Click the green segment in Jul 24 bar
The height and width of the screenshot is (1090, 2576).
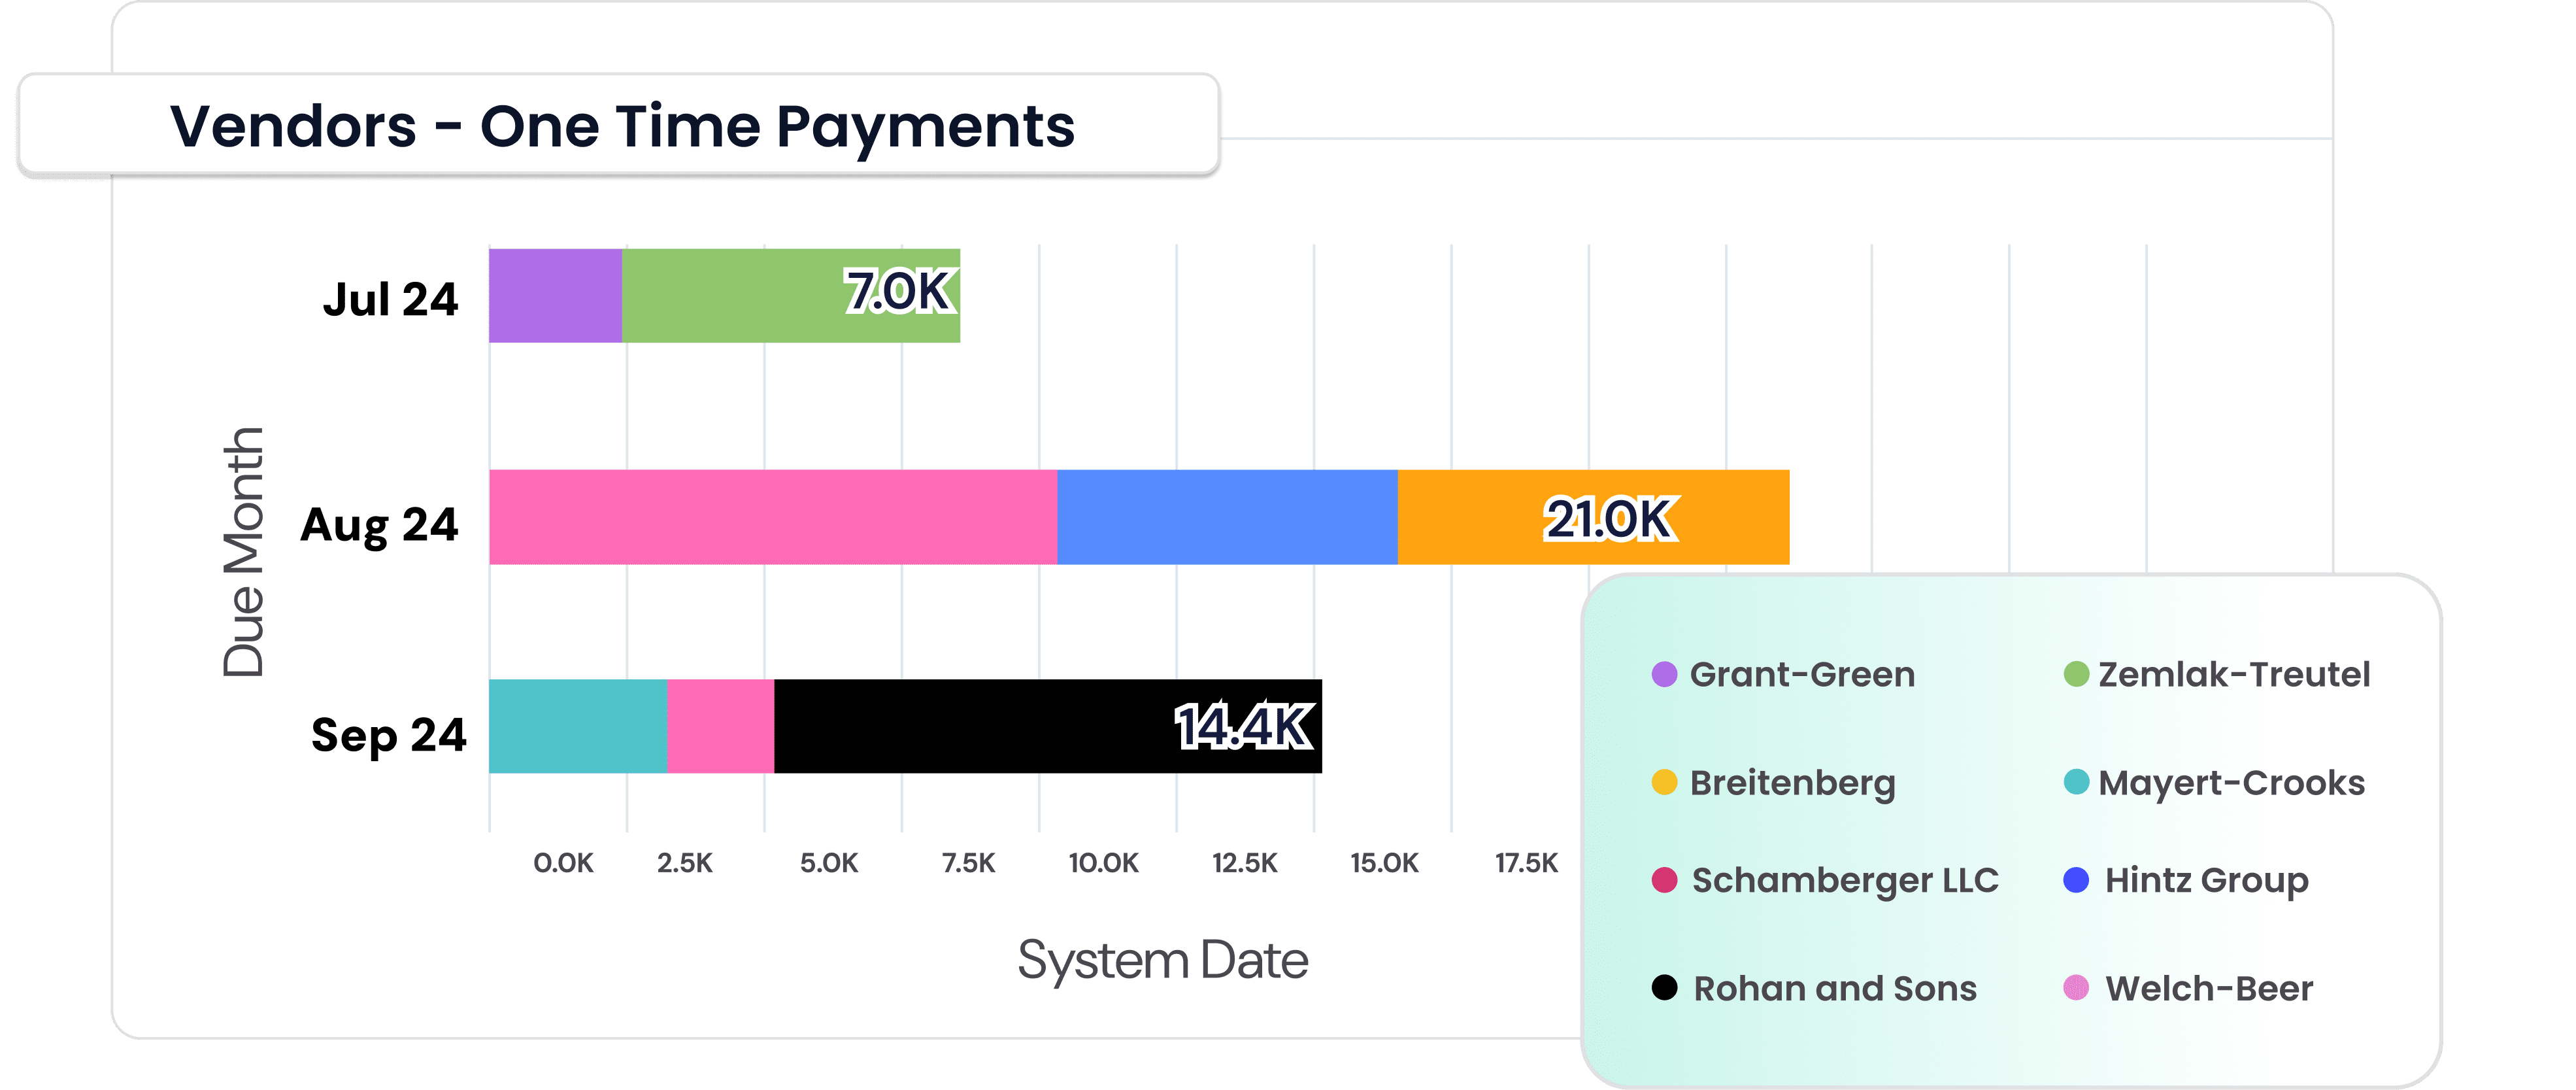pyautogui.click(x=790, y=296)
